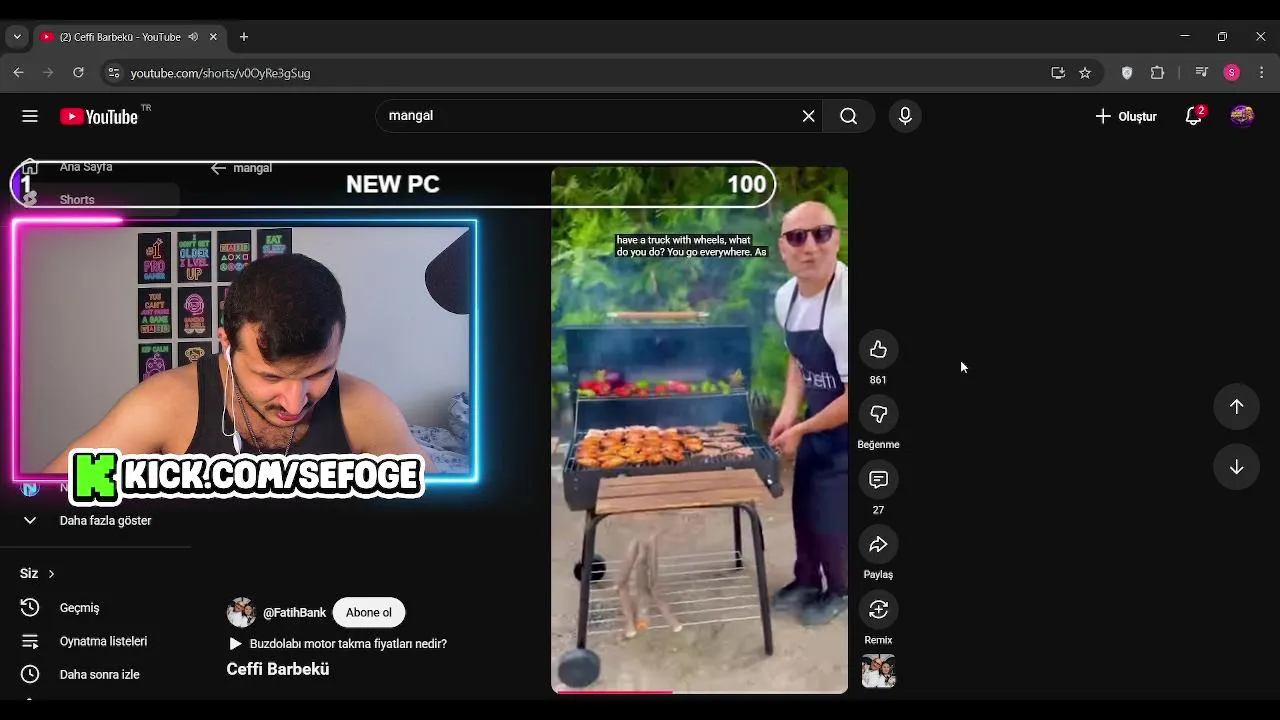Seek on the short's red progress bar
Image resolution: width=1280 pixels, height=720 pixels.
[699, 691]
